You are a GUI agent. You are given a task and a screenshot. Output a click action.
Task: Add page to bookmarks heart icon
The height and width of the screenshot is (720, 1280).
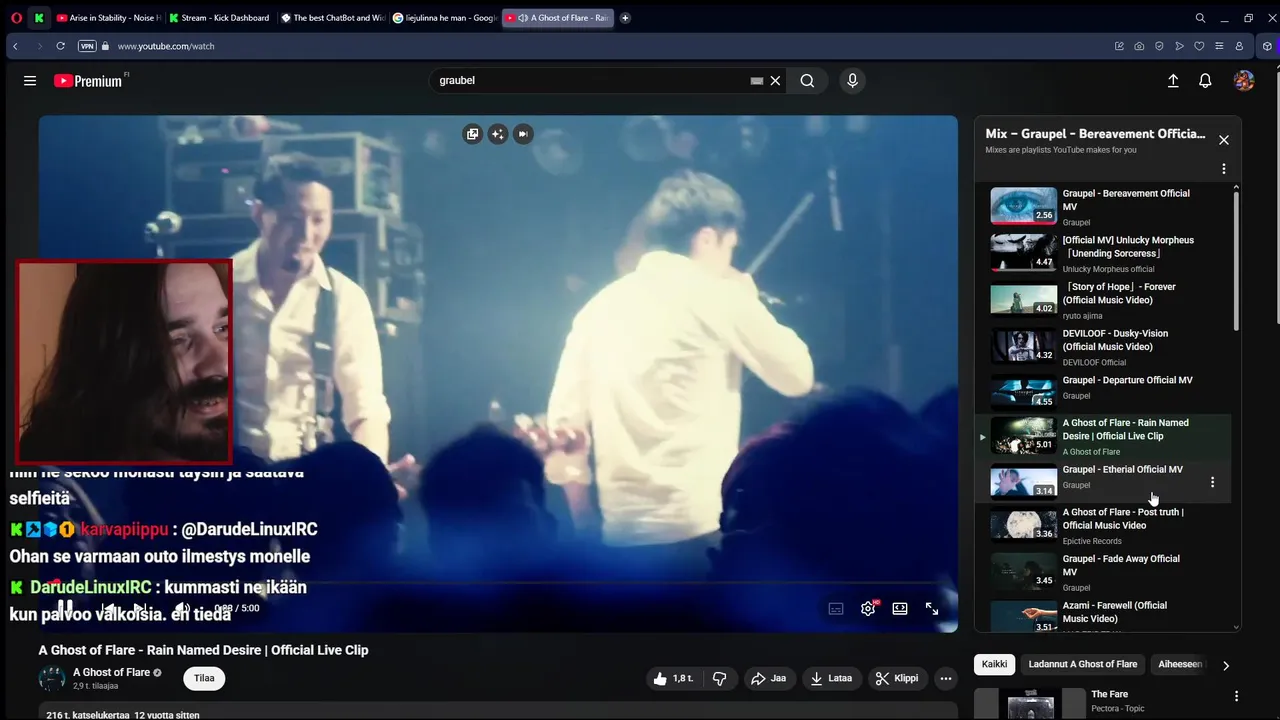click(x=1199, y=46)
